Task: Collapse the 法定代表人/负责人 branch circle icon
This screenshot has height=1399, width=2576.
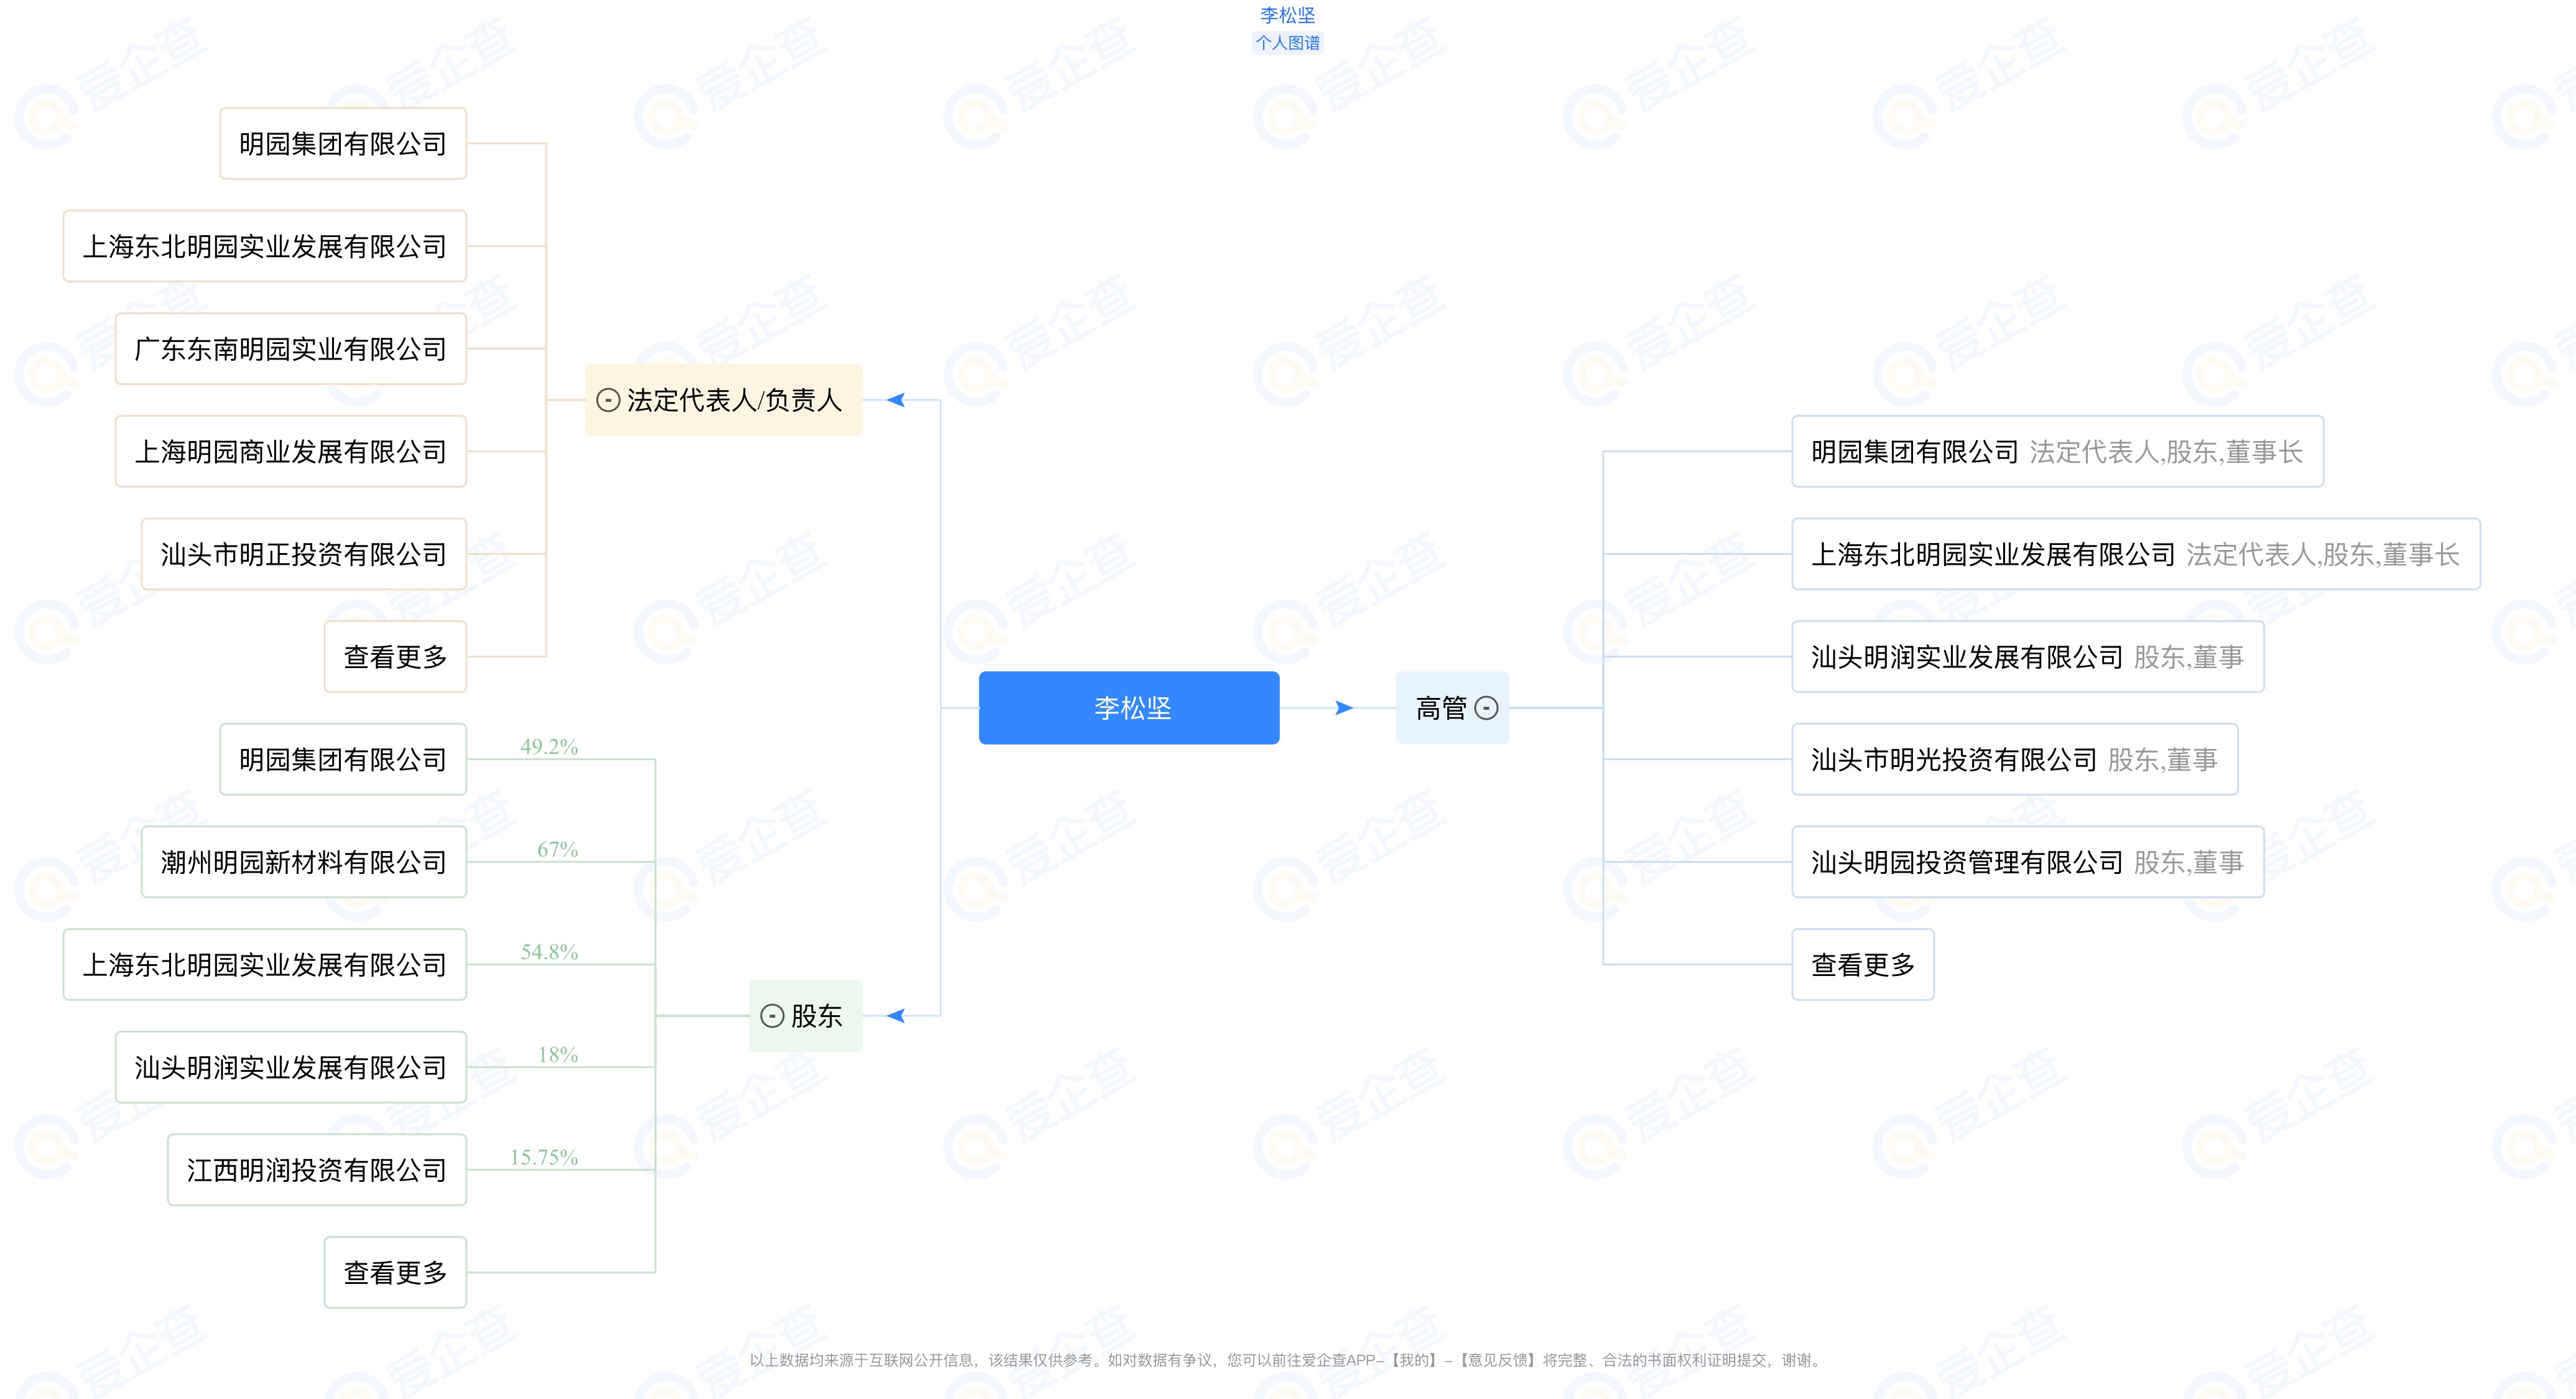Action: [x=608, y=400]
